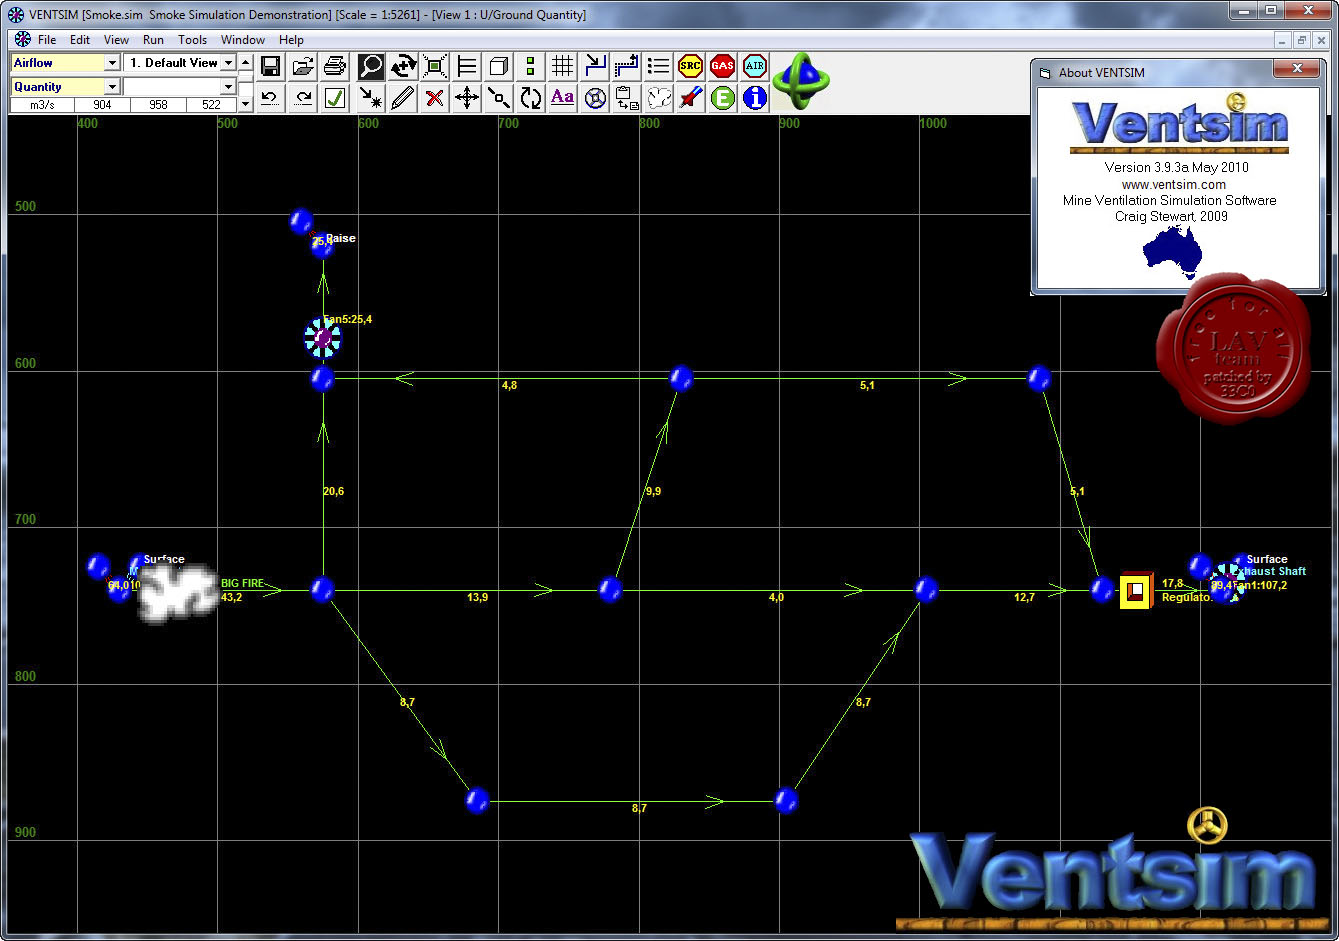This screenshot has height=941, width=1339.
Task: Select the pointer select tool
Action: 371,98
